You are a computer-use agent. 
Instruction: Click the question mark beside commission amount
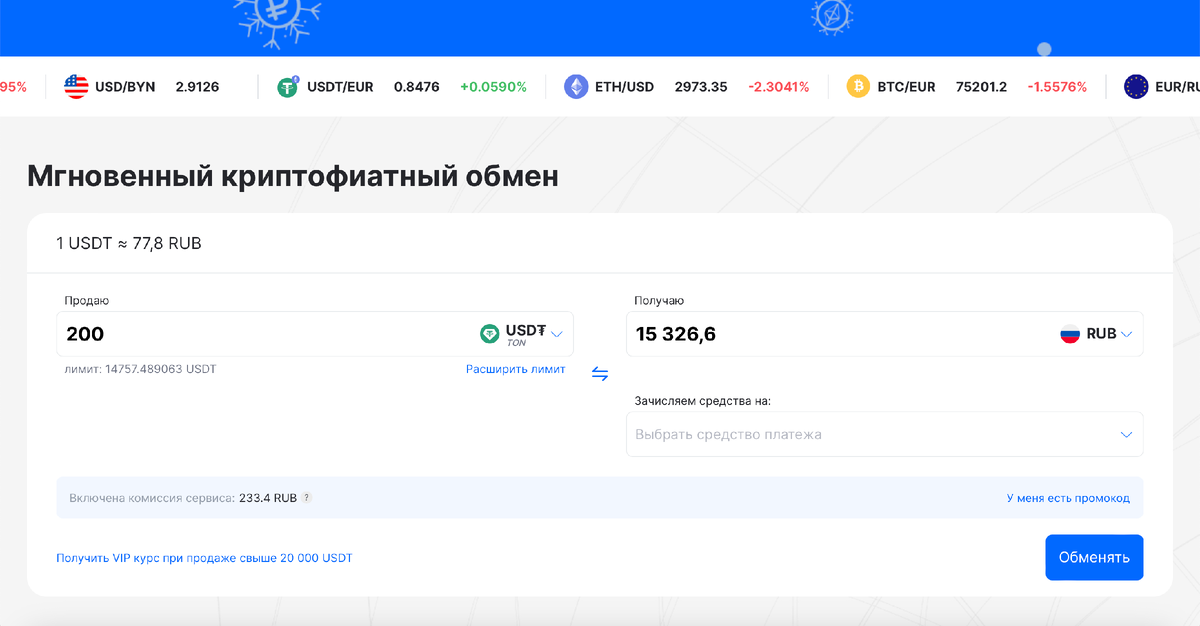(x=306, y=497)
